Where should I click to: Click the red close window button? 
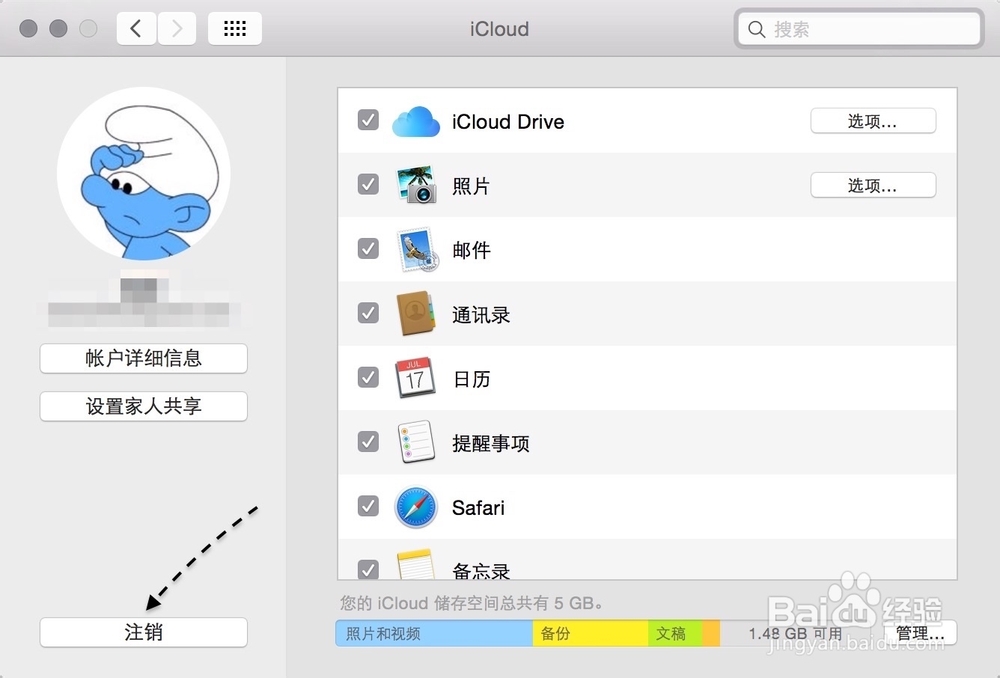coord(28,29)
